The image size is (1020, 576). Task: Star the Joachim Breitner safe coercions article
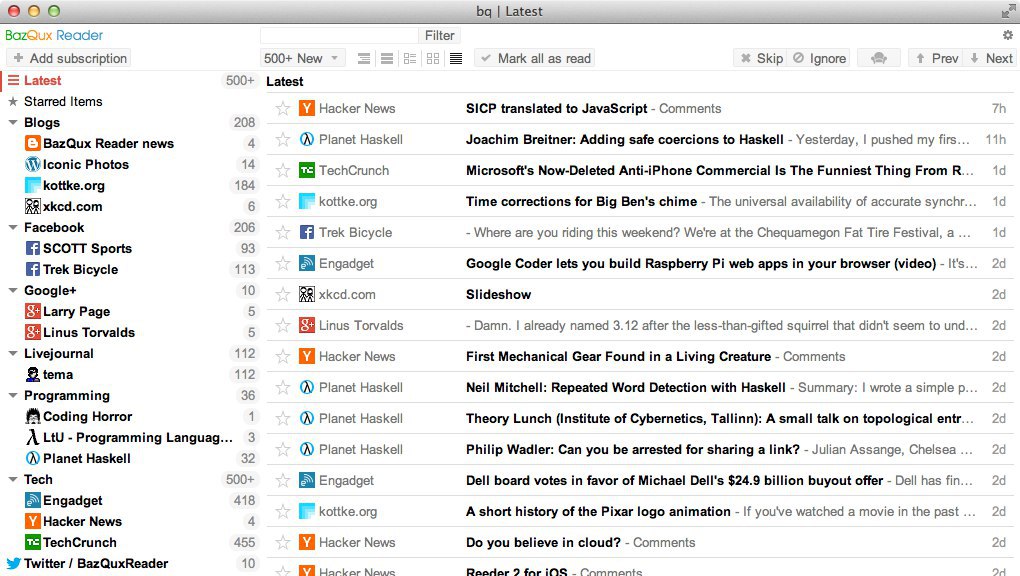pyautogui.click(x=282, y=139)
